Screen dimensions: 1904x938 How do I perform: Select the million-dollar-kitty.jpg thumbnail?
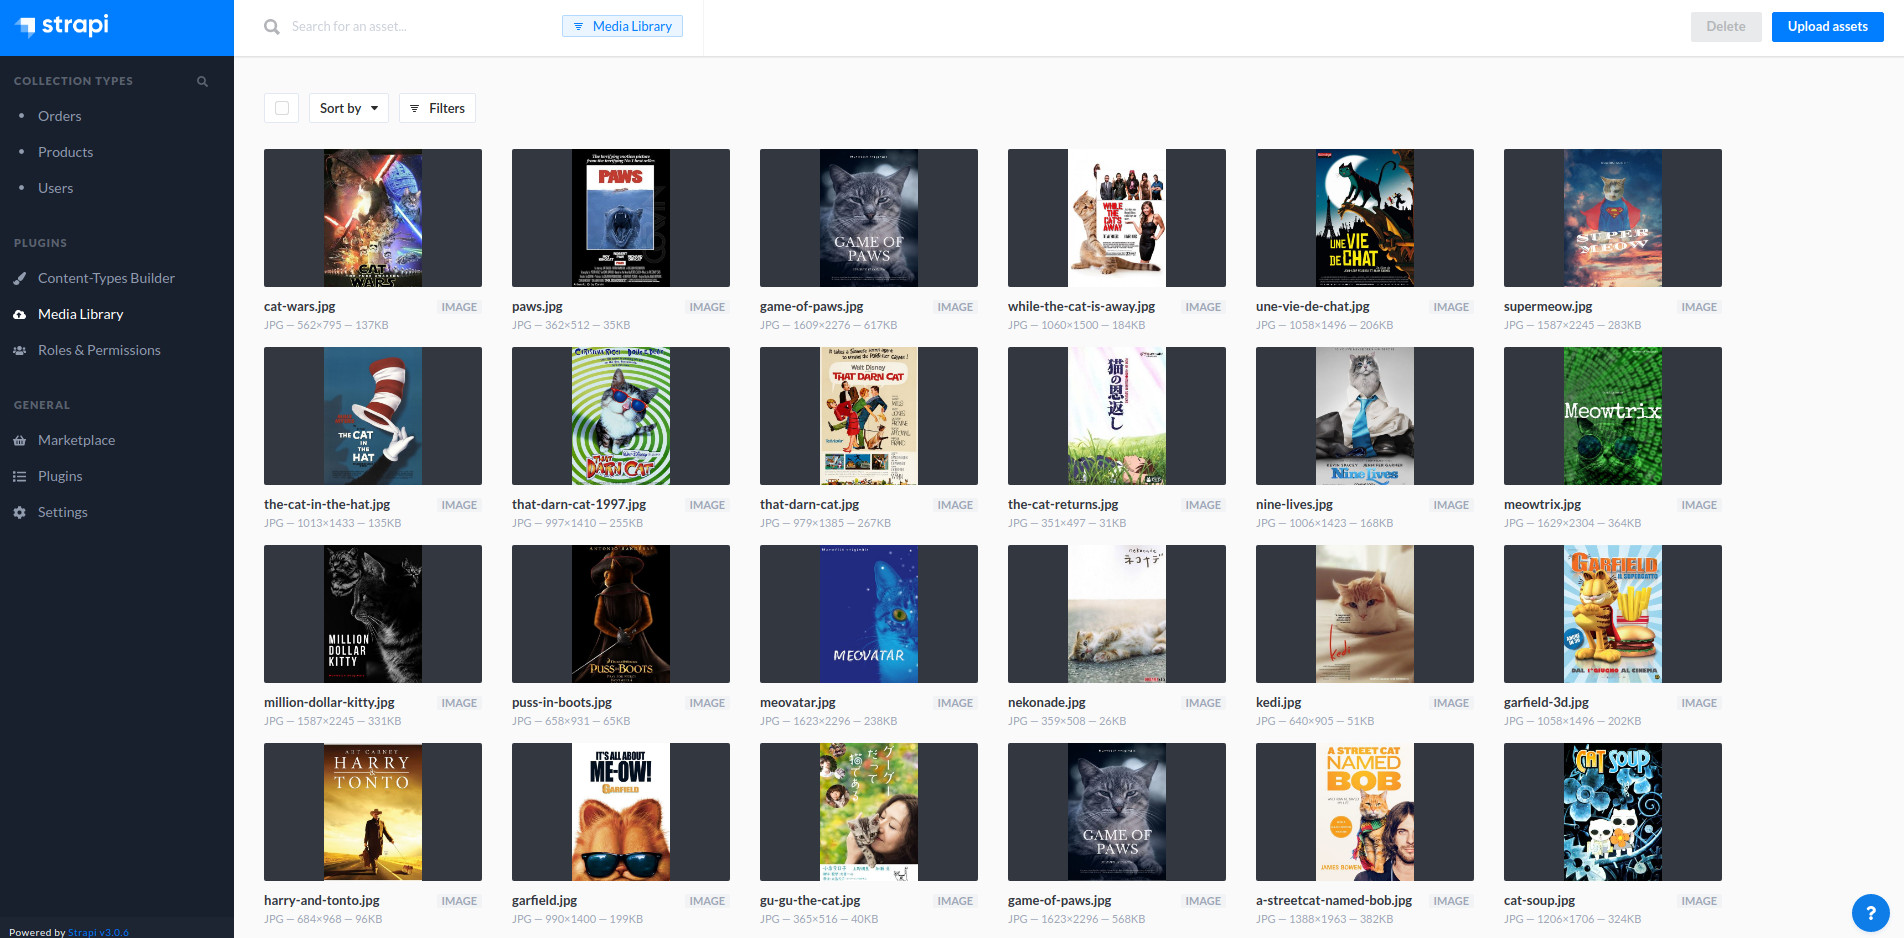click(373, 614)
